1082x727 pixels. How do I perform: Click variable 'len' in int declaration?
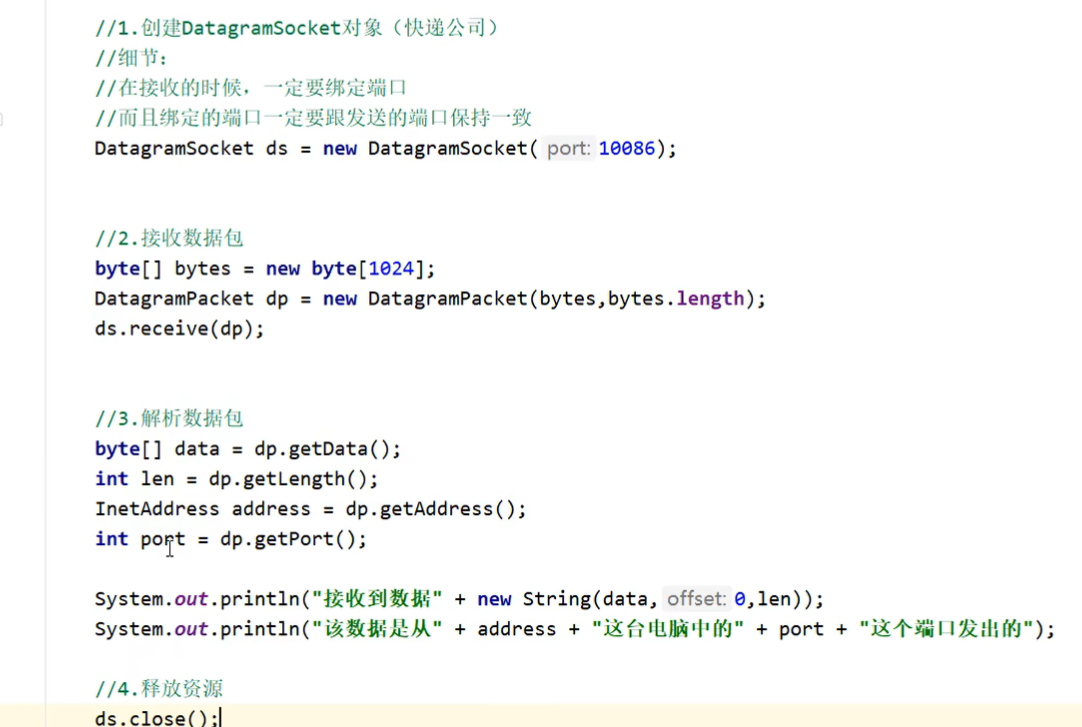point(157,479)
